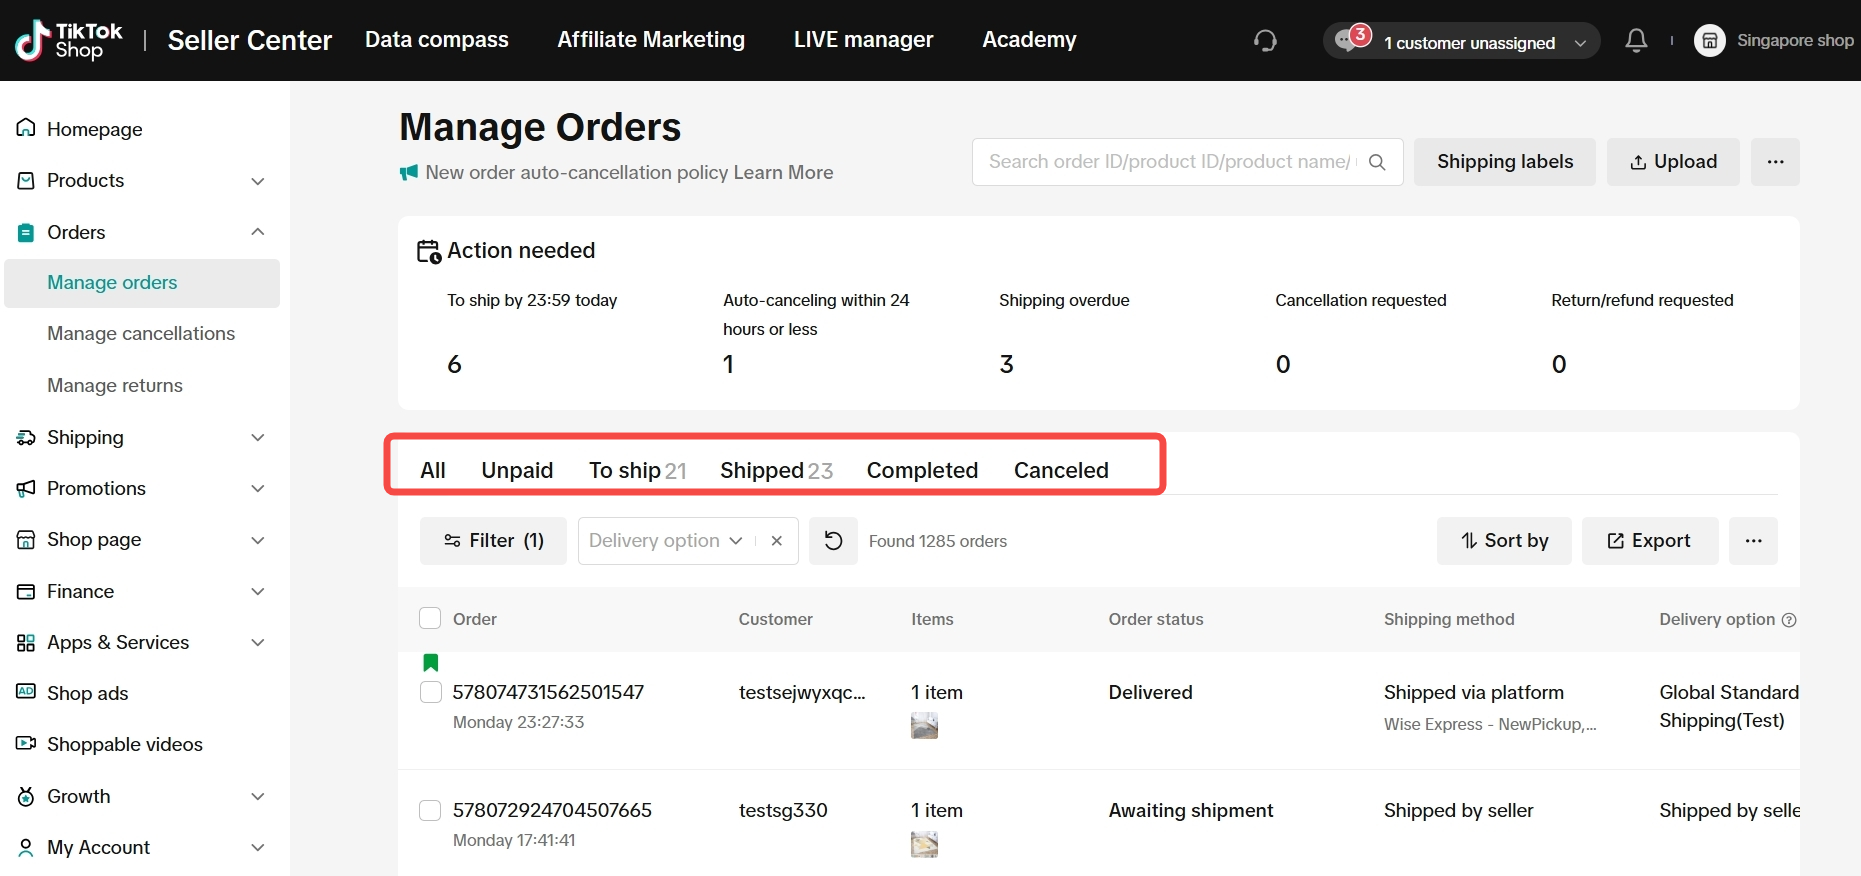The height and width of the screenshot is (876, 1861).
Task: Open customer support headset icon
Action: click(1265, 41)
